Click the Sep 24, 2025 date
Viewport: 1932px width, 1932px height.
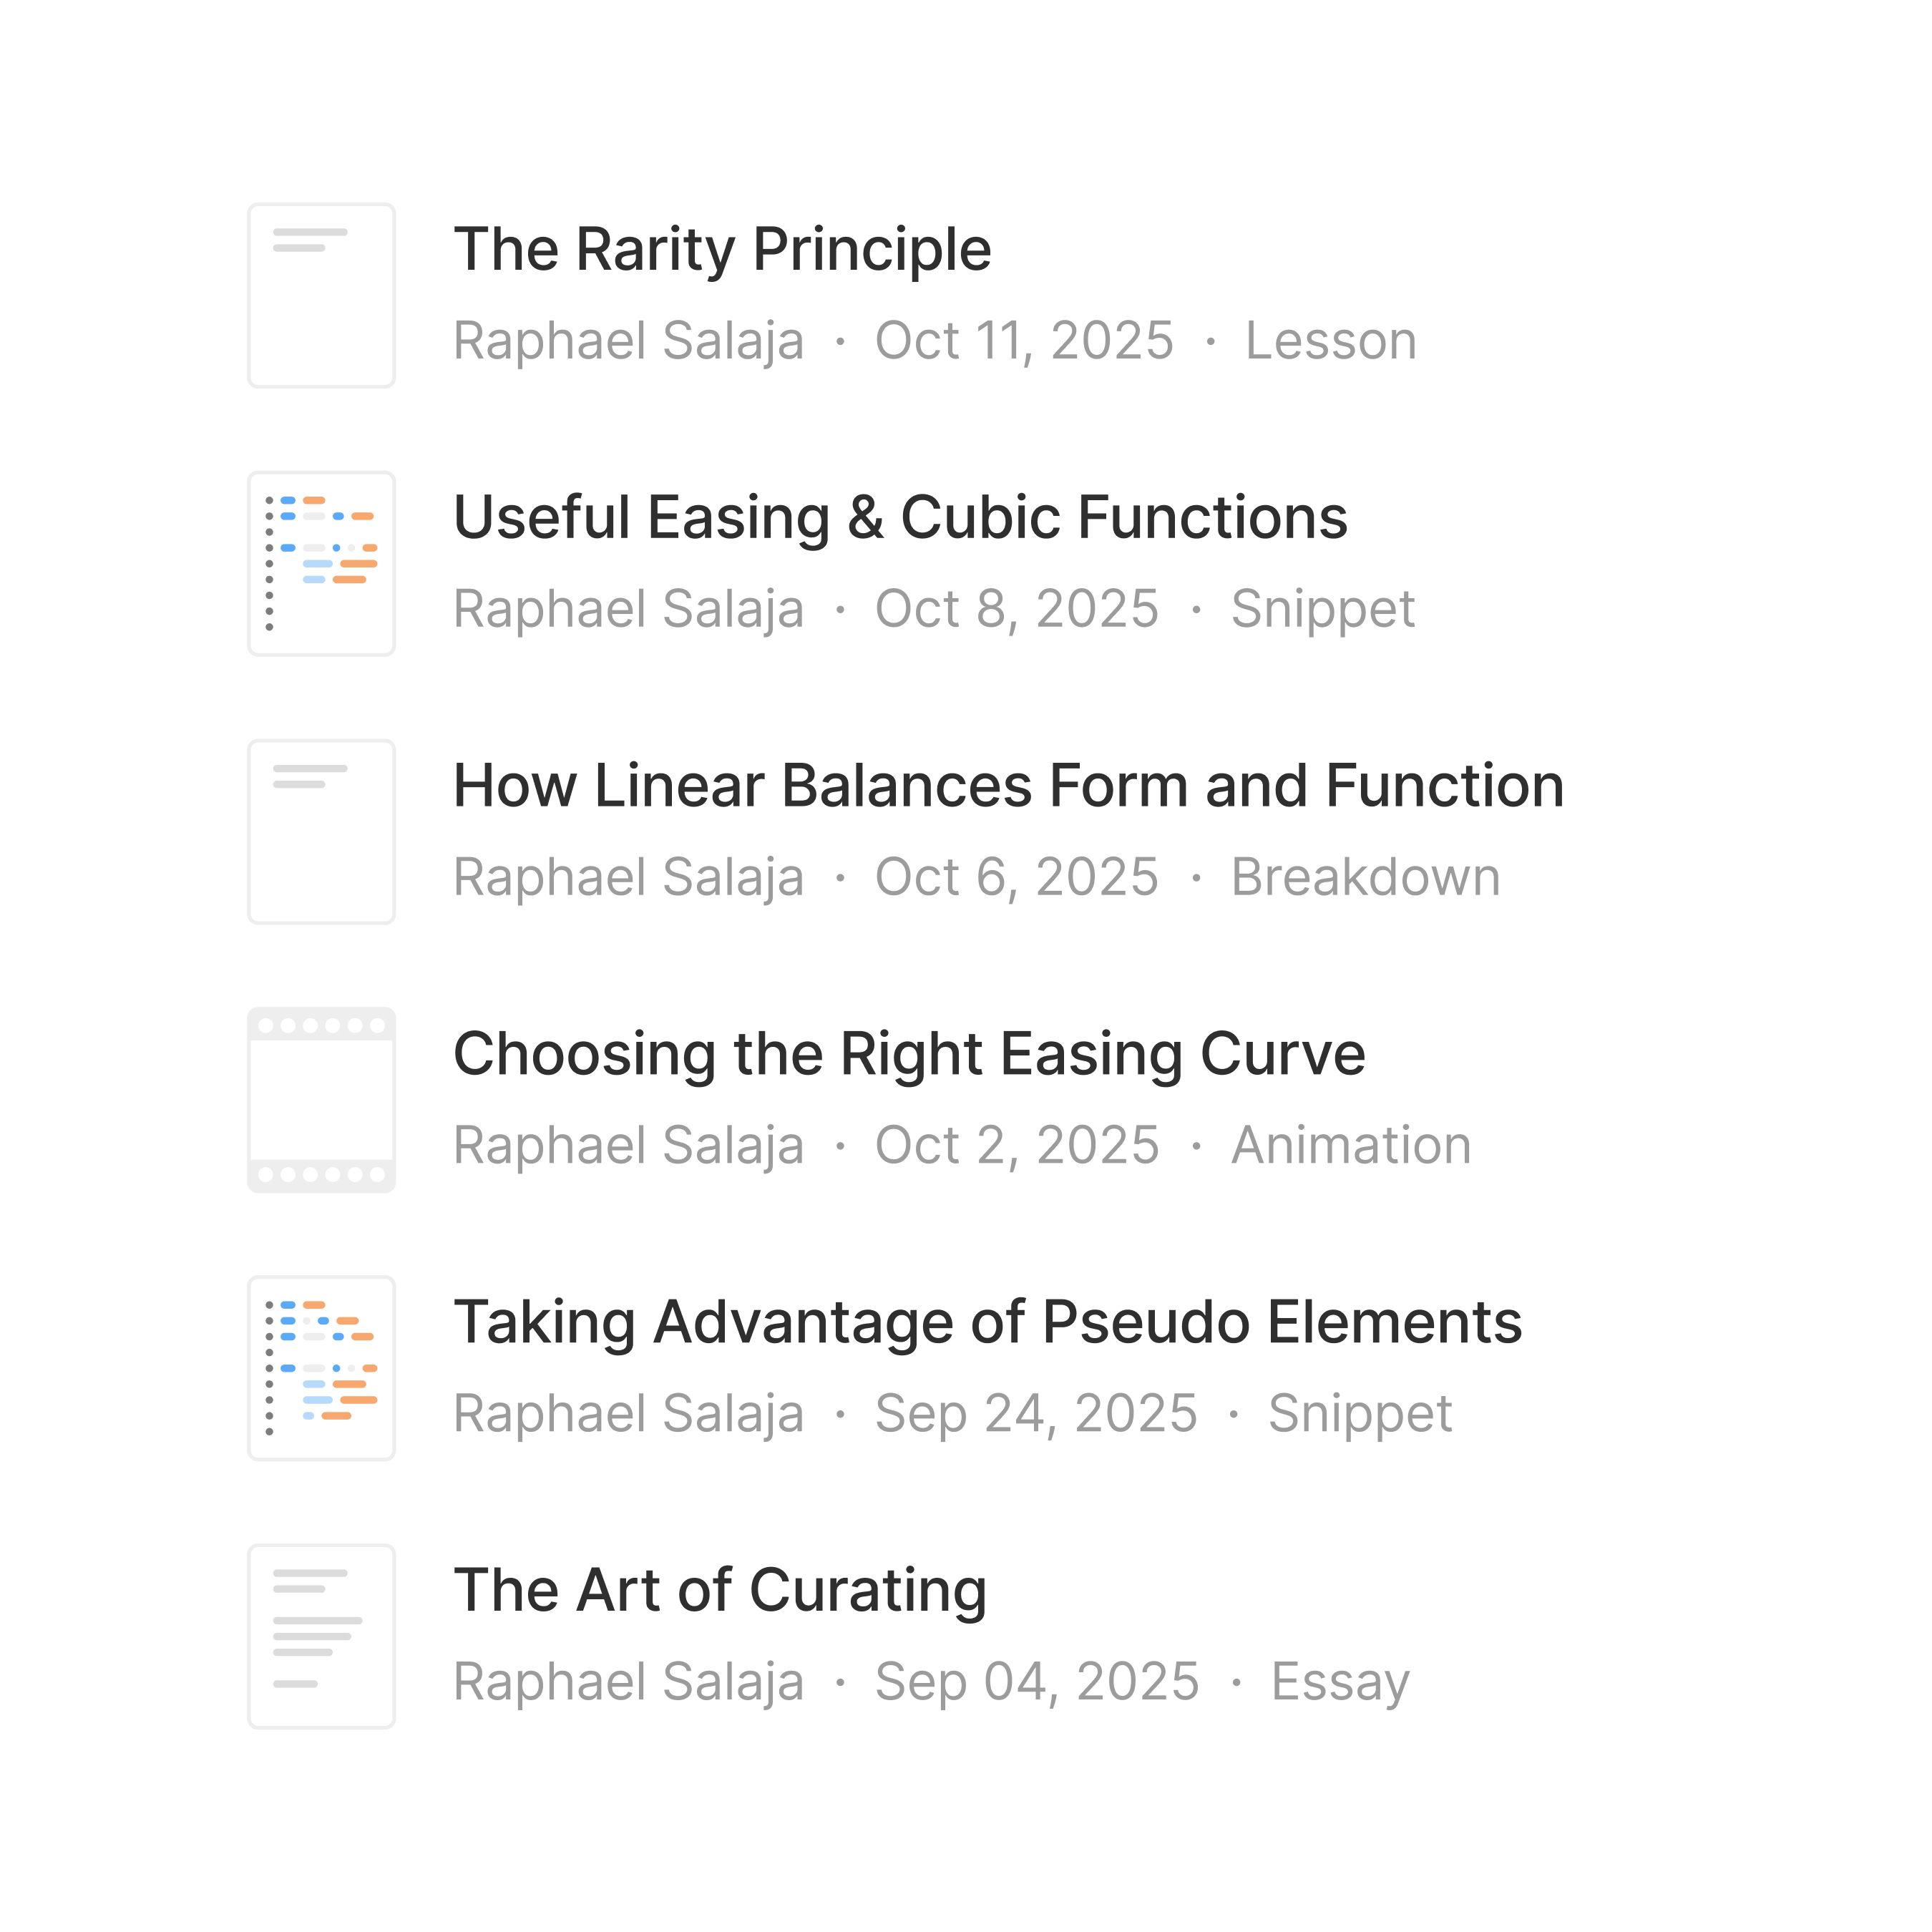click(1036, 1413)
